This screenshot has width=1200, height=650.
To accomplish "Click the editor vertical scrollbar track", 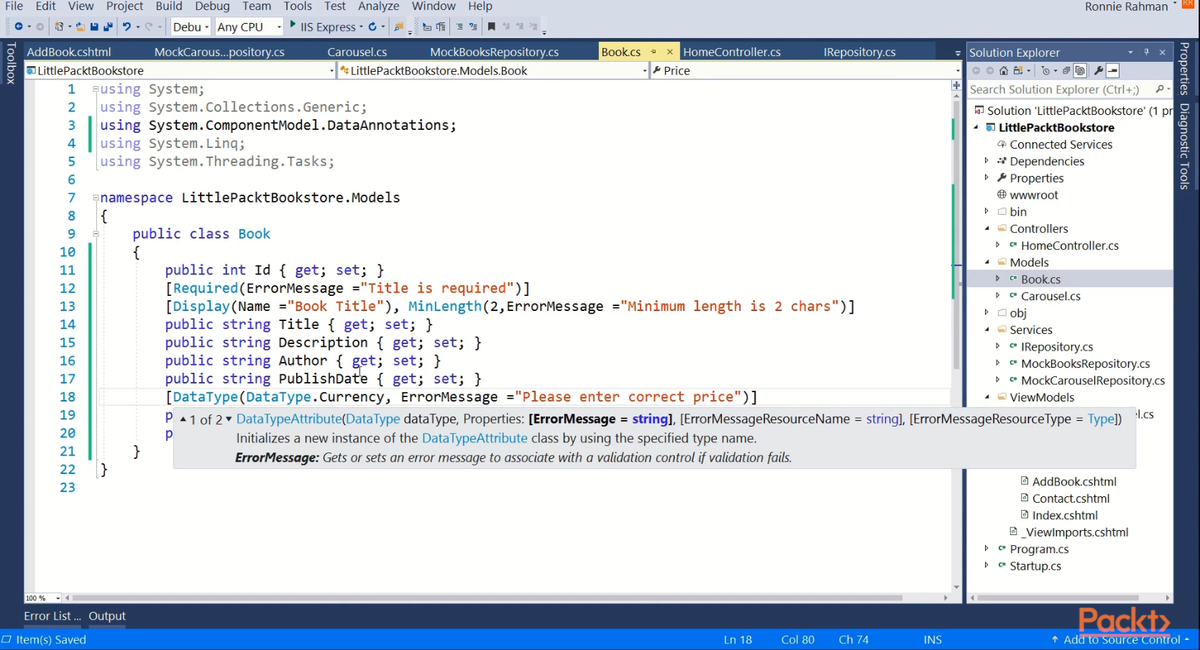I will click(956, 340).
